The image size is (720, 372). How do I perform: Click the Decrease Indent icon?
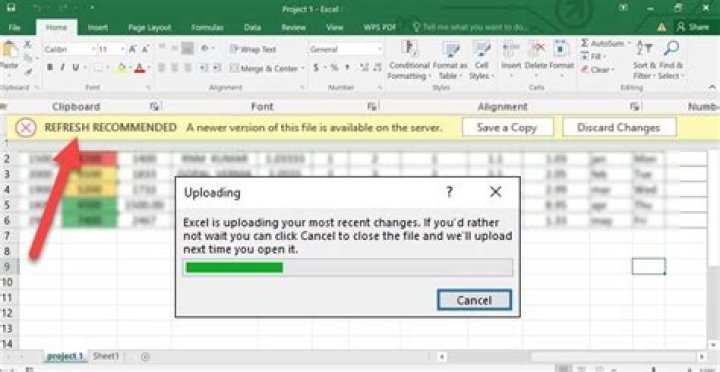204,68
